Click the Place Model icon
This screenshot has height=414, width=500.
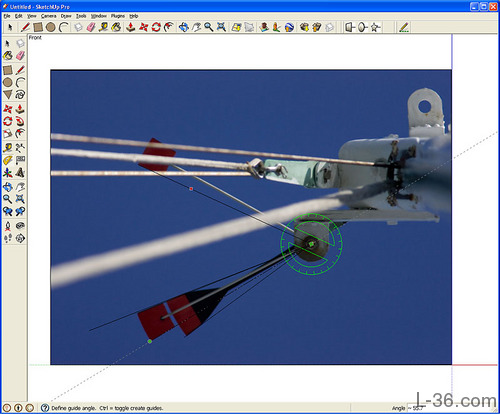tap(264, 27)
